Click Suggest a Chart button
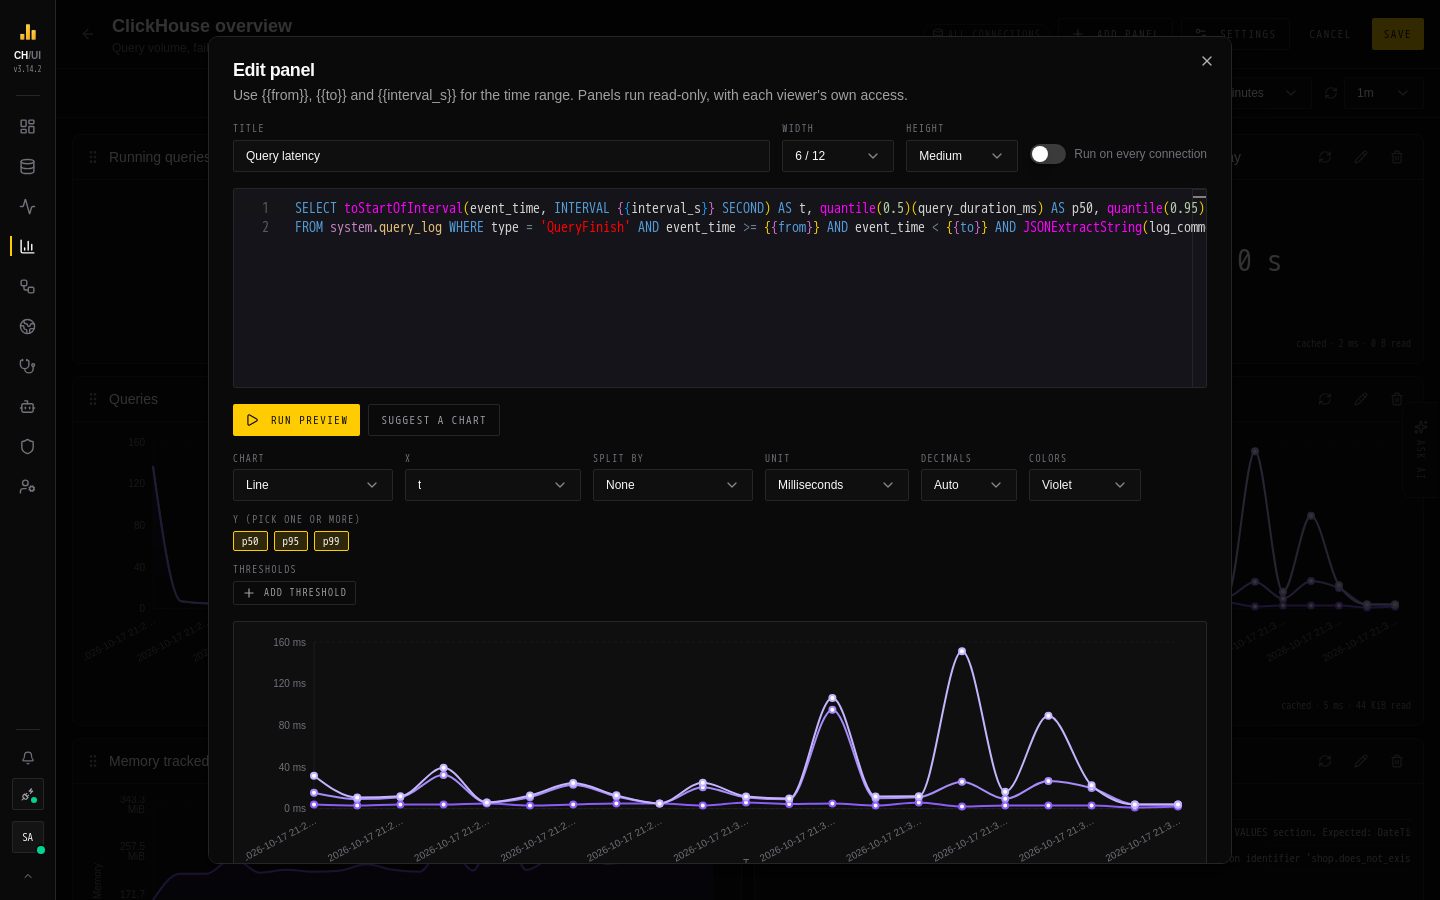This screenshot has width=1440, height=900. (434, 420)
